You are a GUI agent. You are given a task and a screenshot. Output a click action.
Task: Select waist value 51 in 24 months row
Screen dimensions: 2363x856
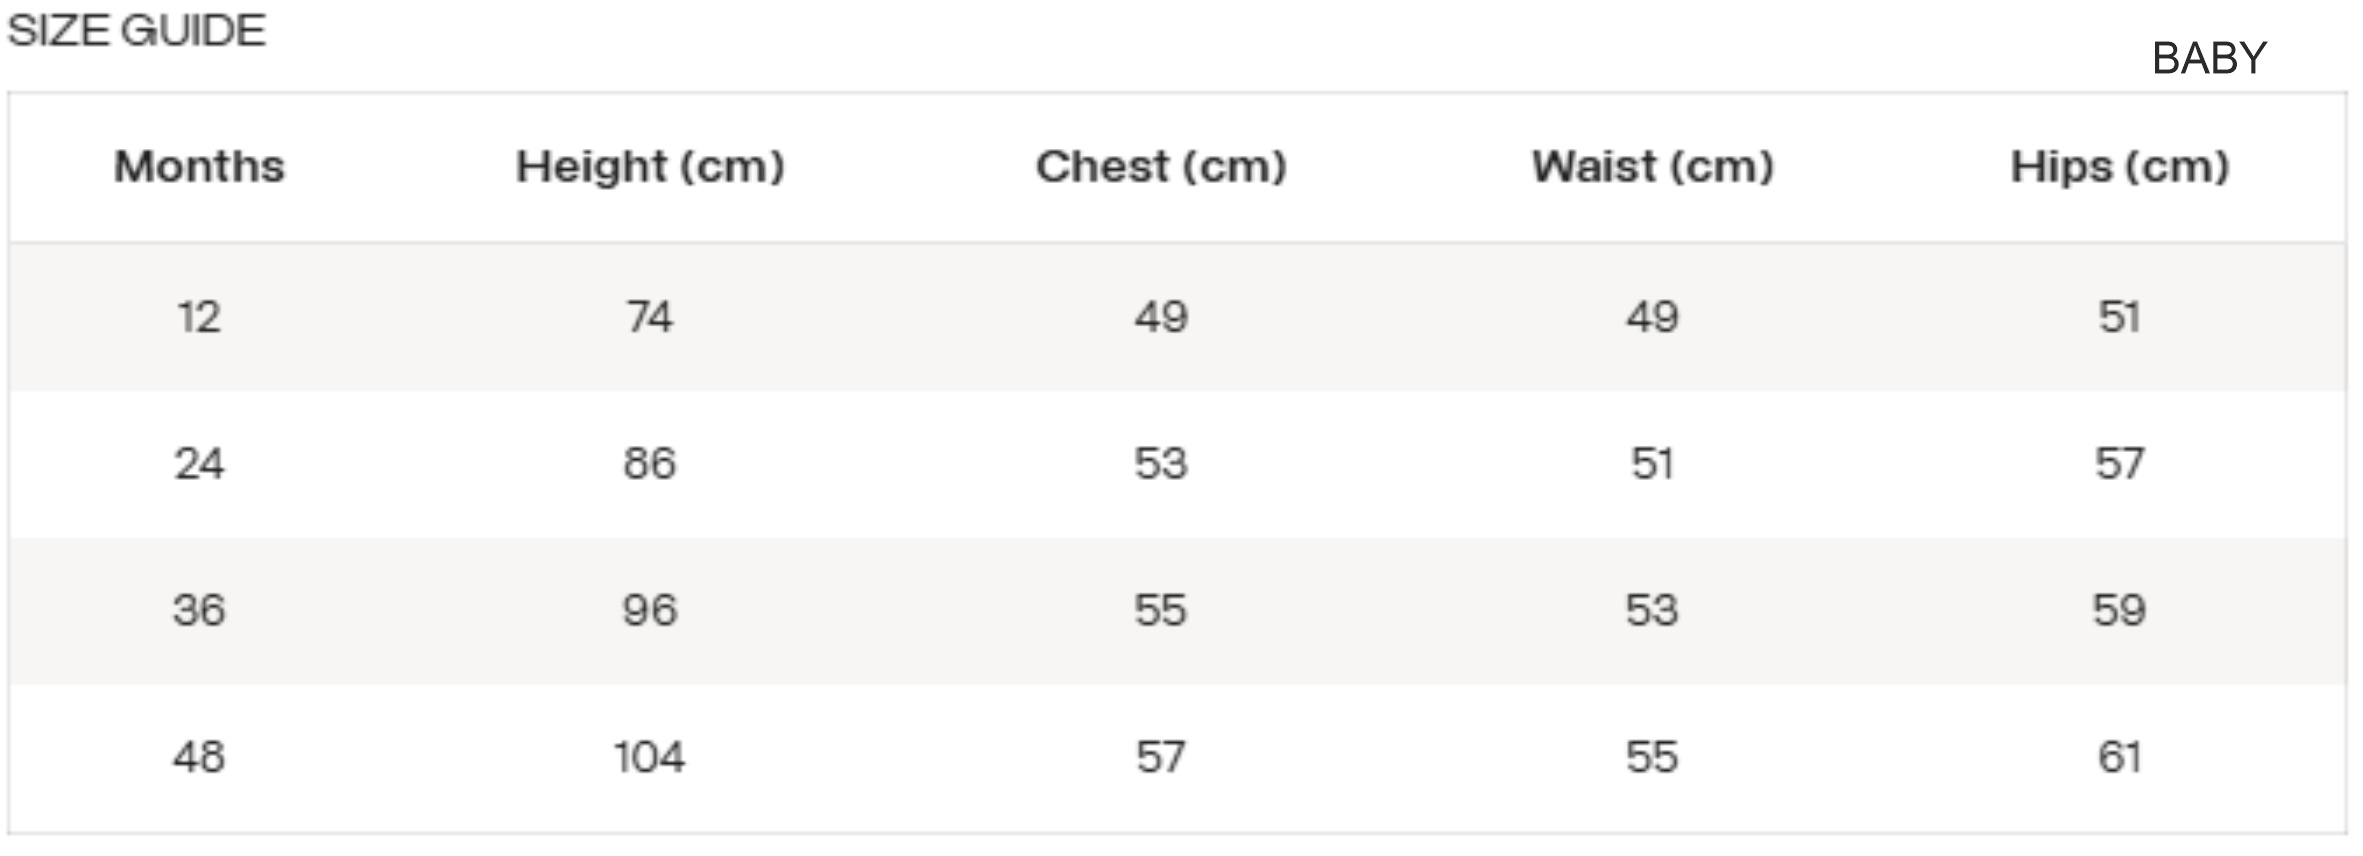click(x=1652, y=464)
